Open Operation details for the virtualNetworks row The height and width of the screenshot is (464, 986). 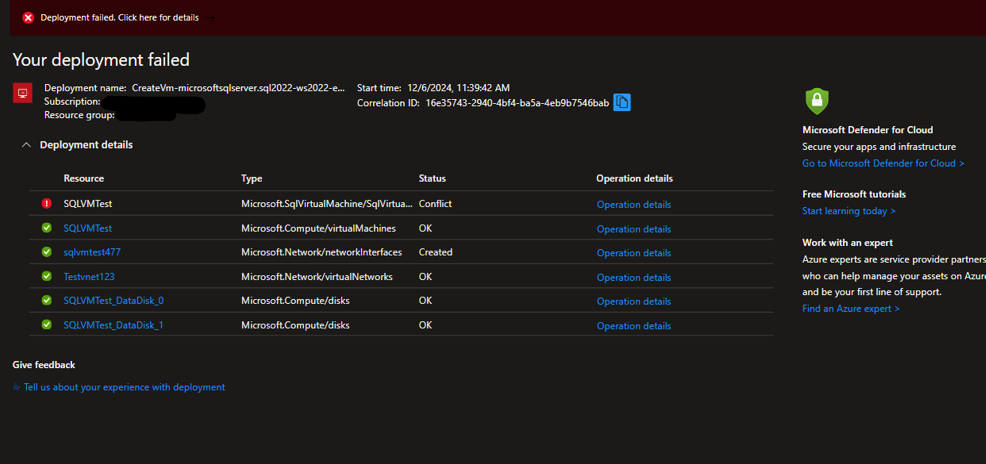click(633, 277)
